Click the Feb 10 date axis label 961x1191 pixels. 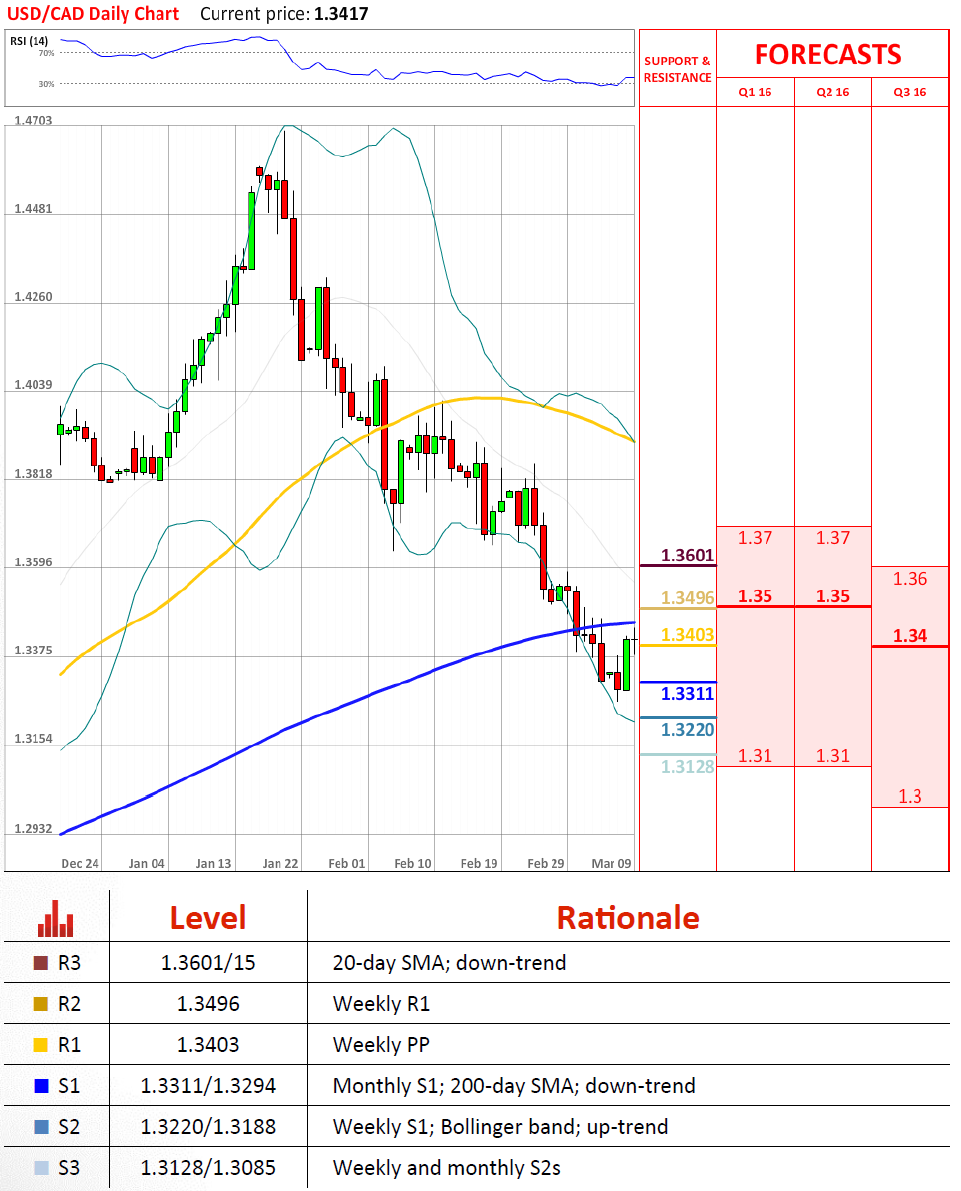(413, 864)
